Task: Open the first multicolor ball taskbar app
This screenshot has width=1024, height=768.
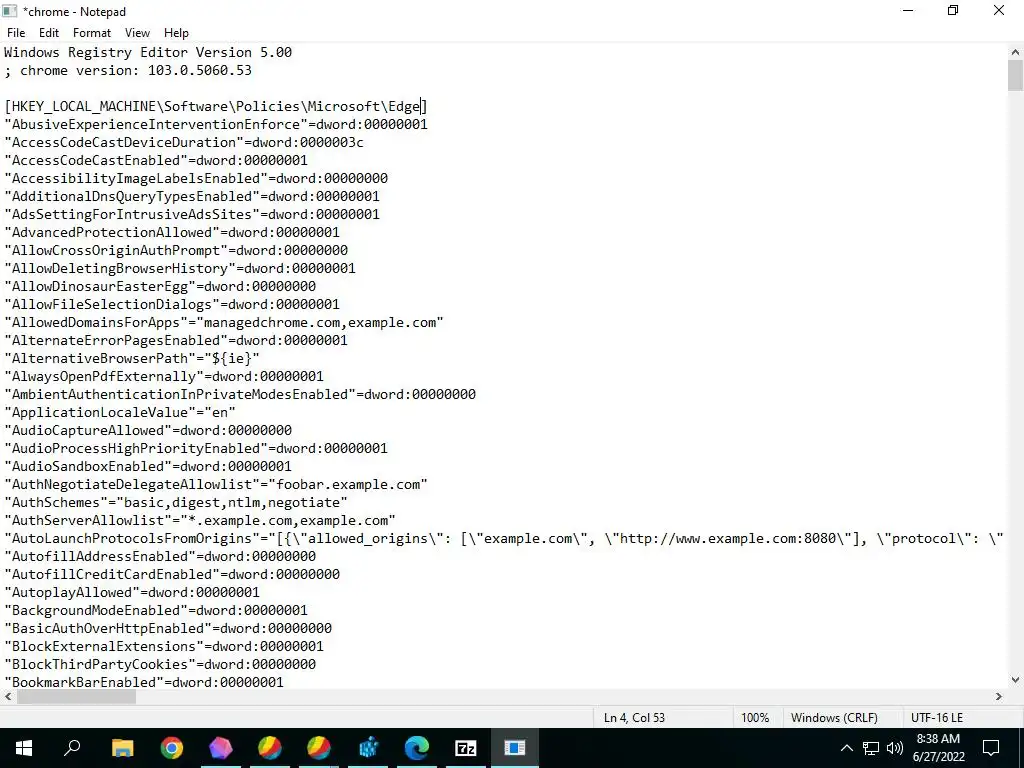Action: tap(270, 748)
